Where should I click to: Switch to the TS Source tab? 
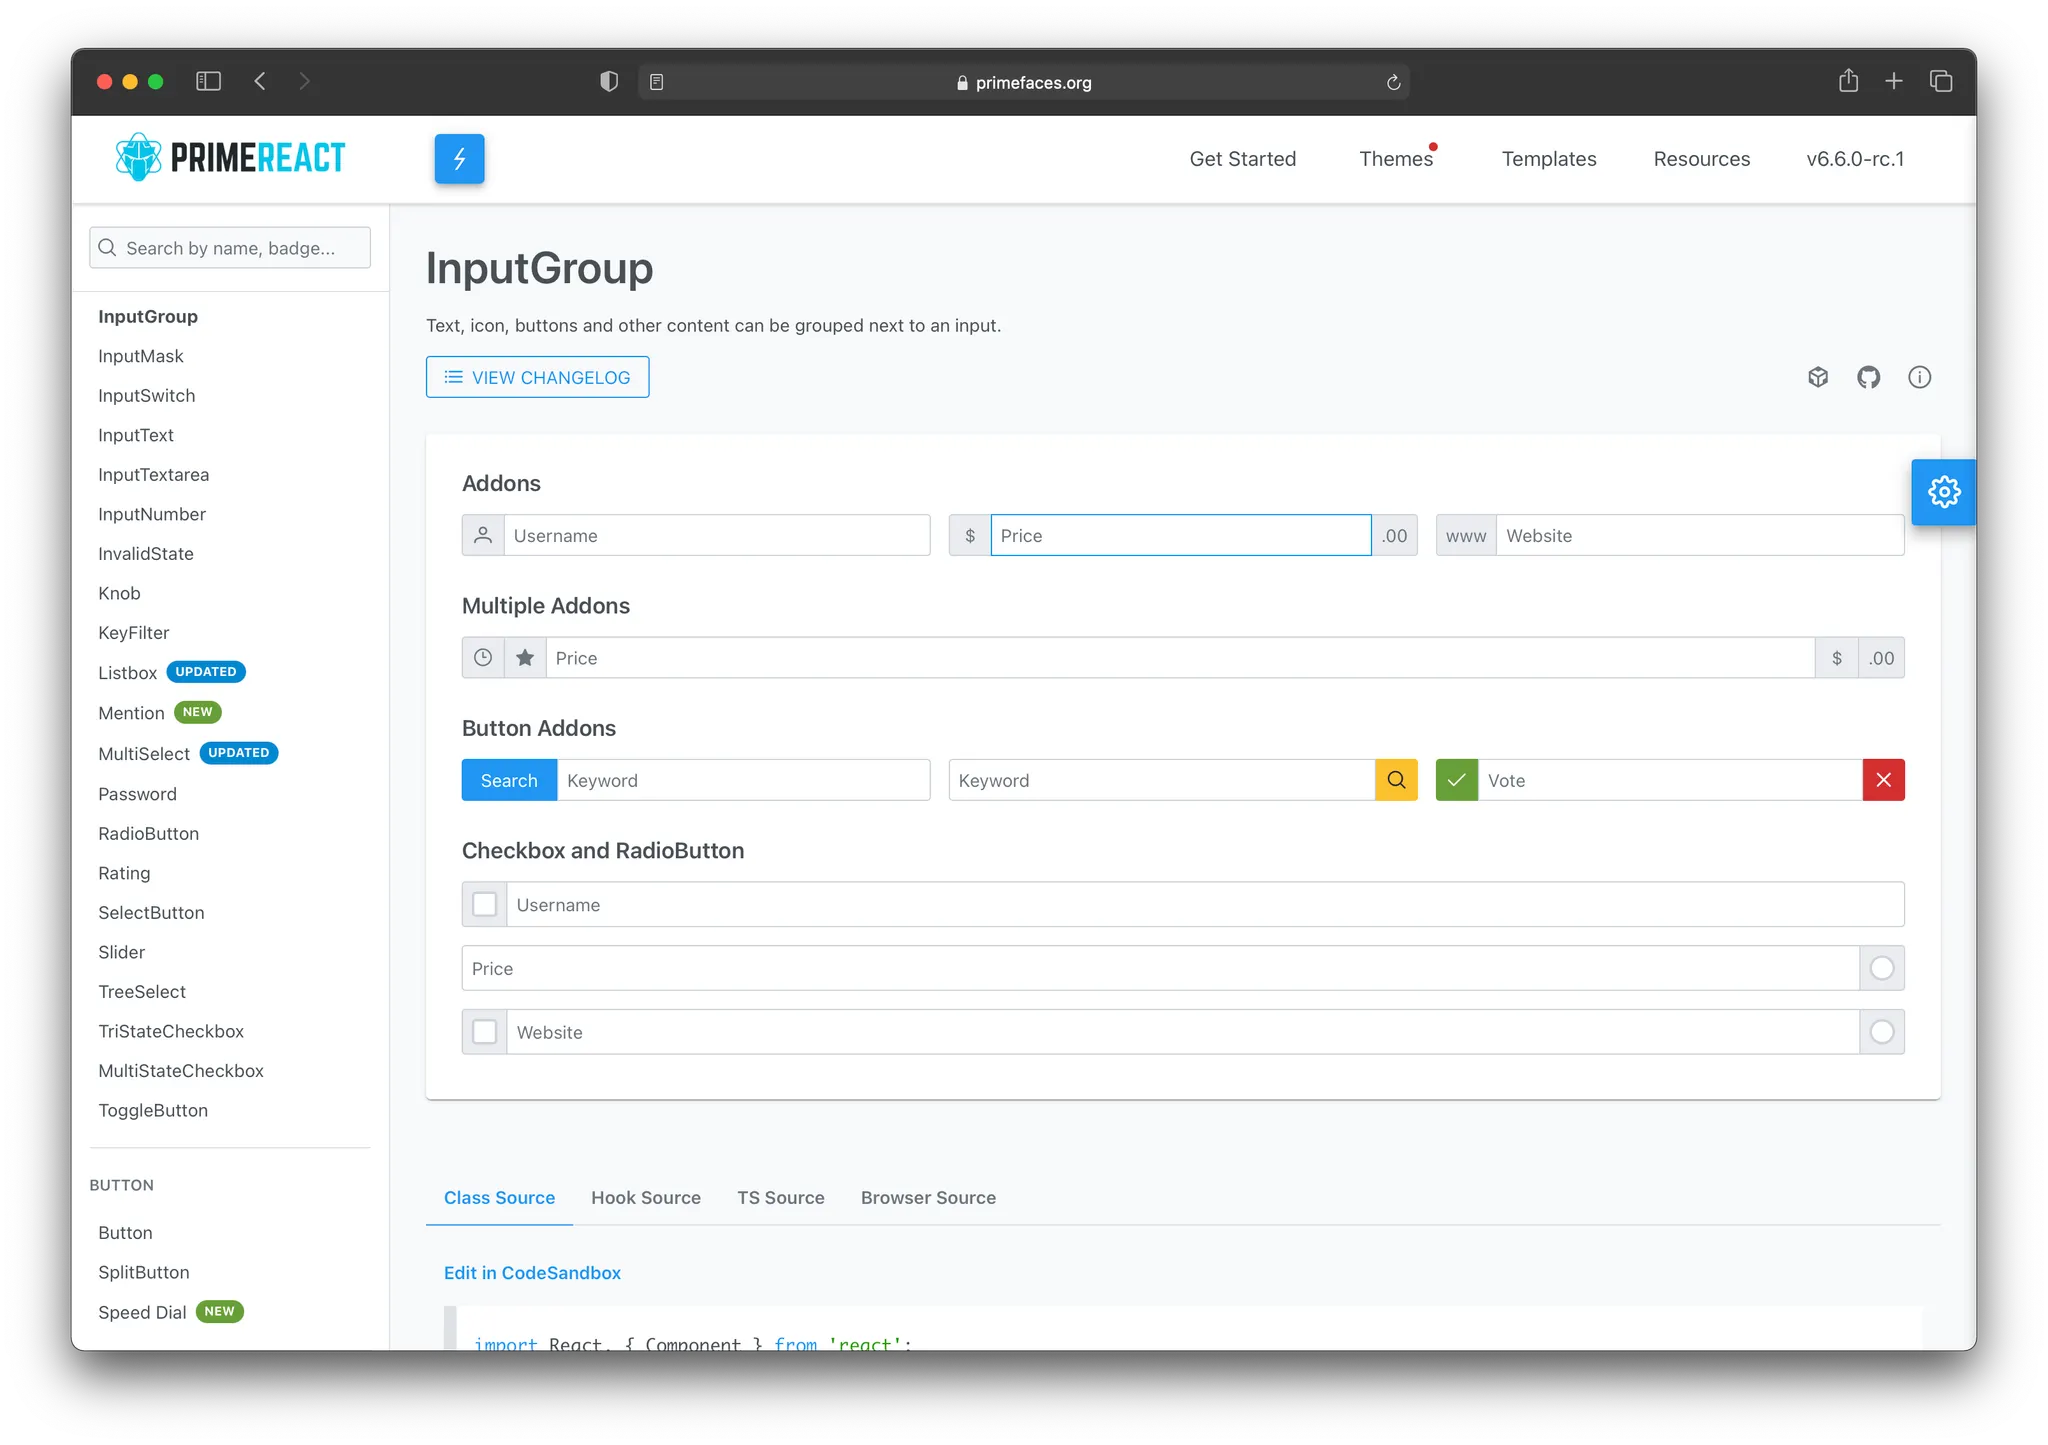pos(780,1198)
